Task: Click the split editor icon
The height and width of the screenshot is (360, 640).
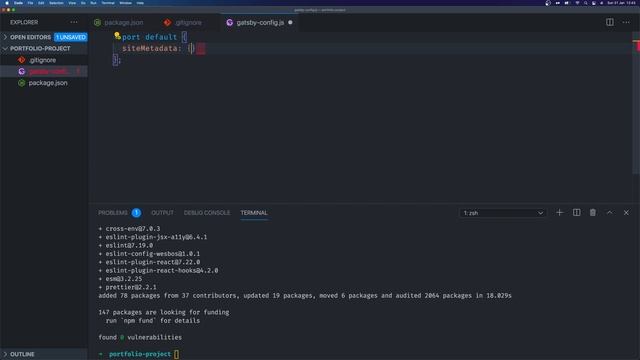Action: (609, 22)
